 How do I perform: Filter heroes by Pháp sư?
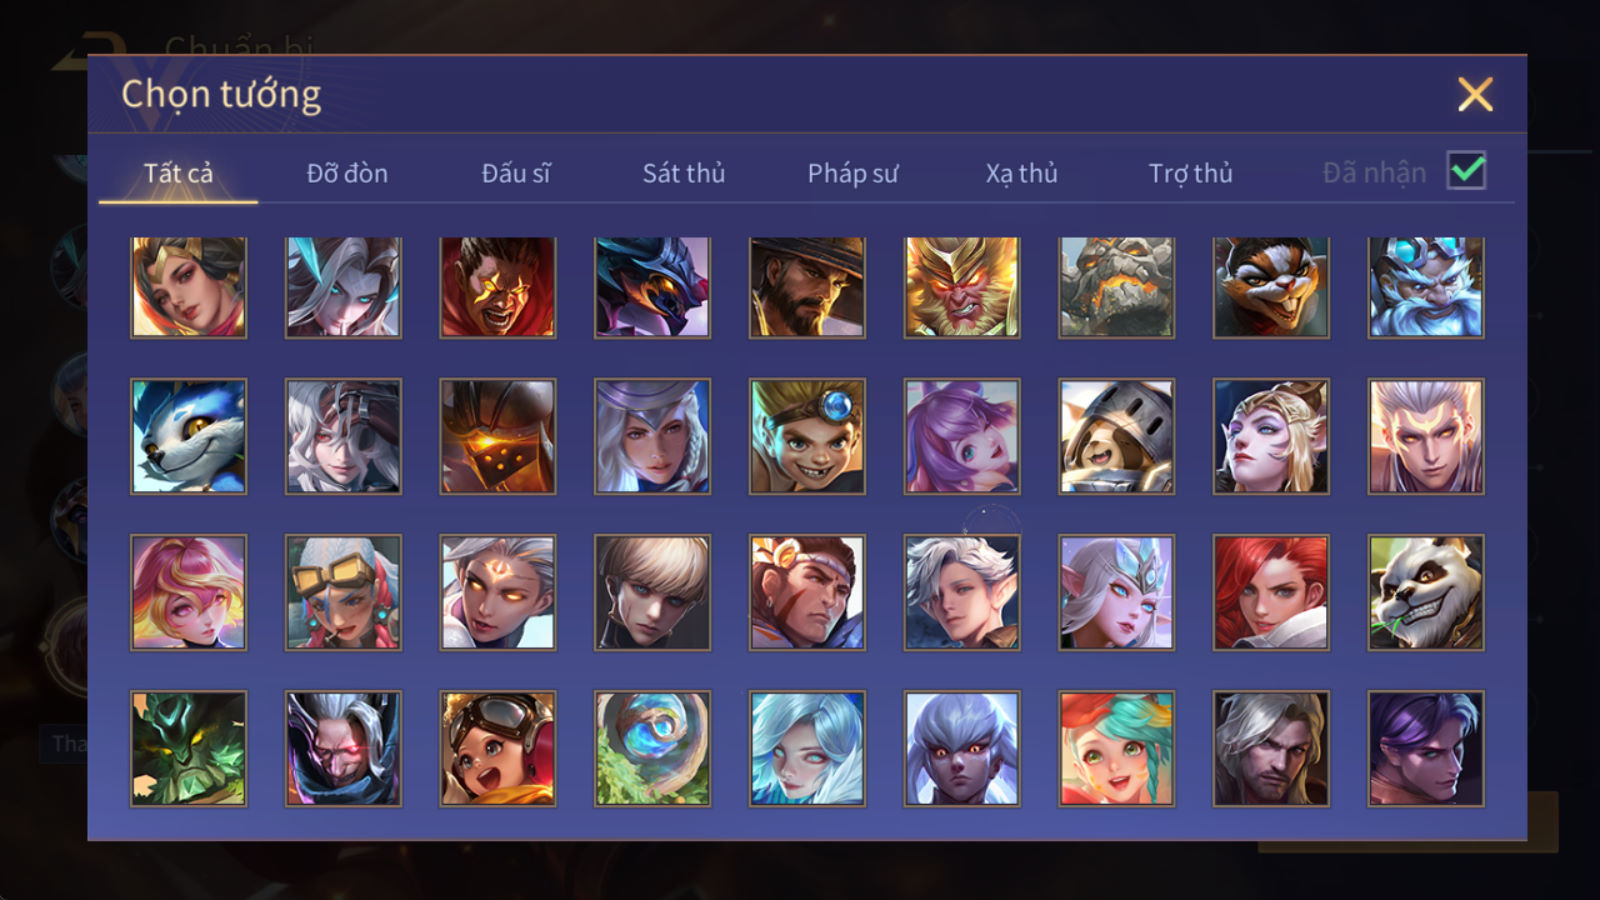pos(853,173)
